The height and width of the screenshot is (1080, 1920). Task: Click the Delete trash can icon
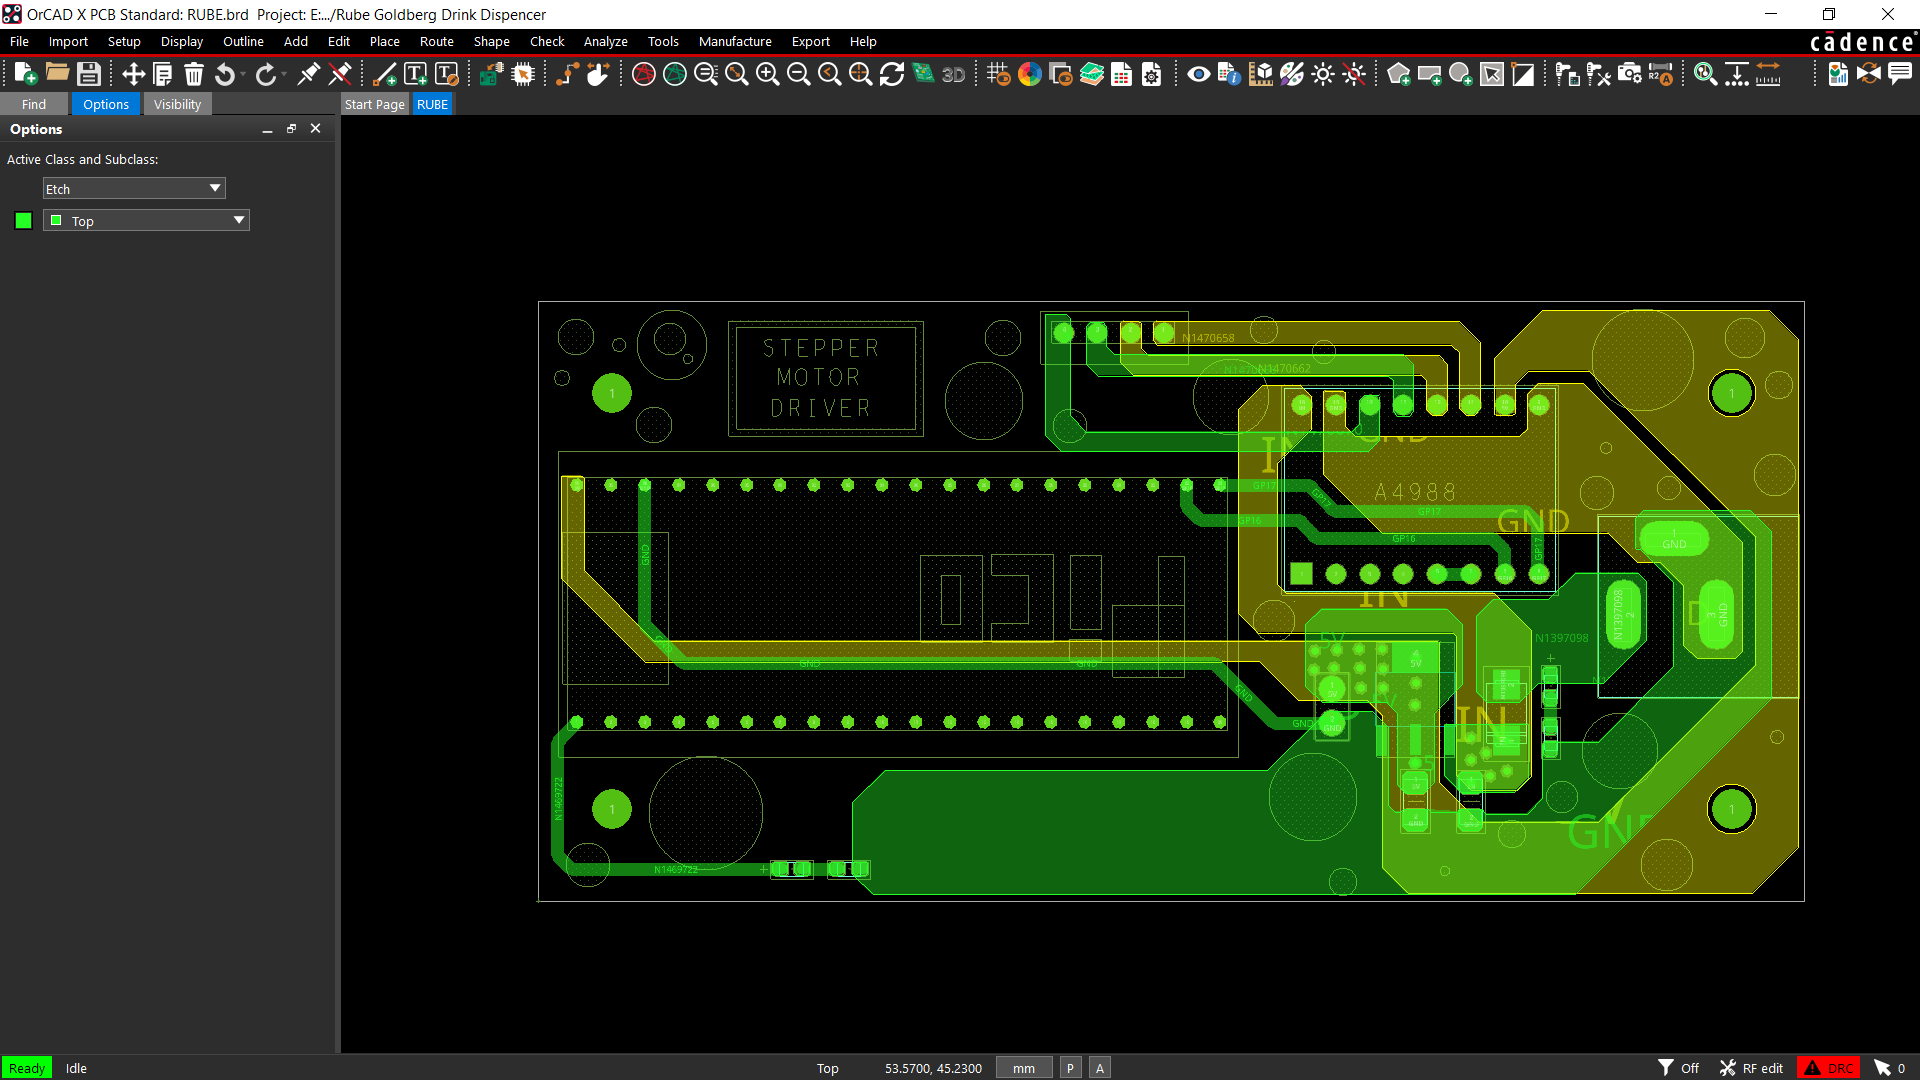click(x=194, y=74)
